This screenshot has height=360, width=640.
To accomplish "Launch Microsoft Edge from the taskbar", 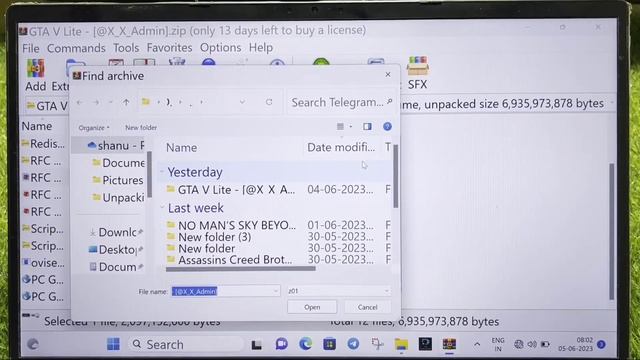I will tap(305, 344).
